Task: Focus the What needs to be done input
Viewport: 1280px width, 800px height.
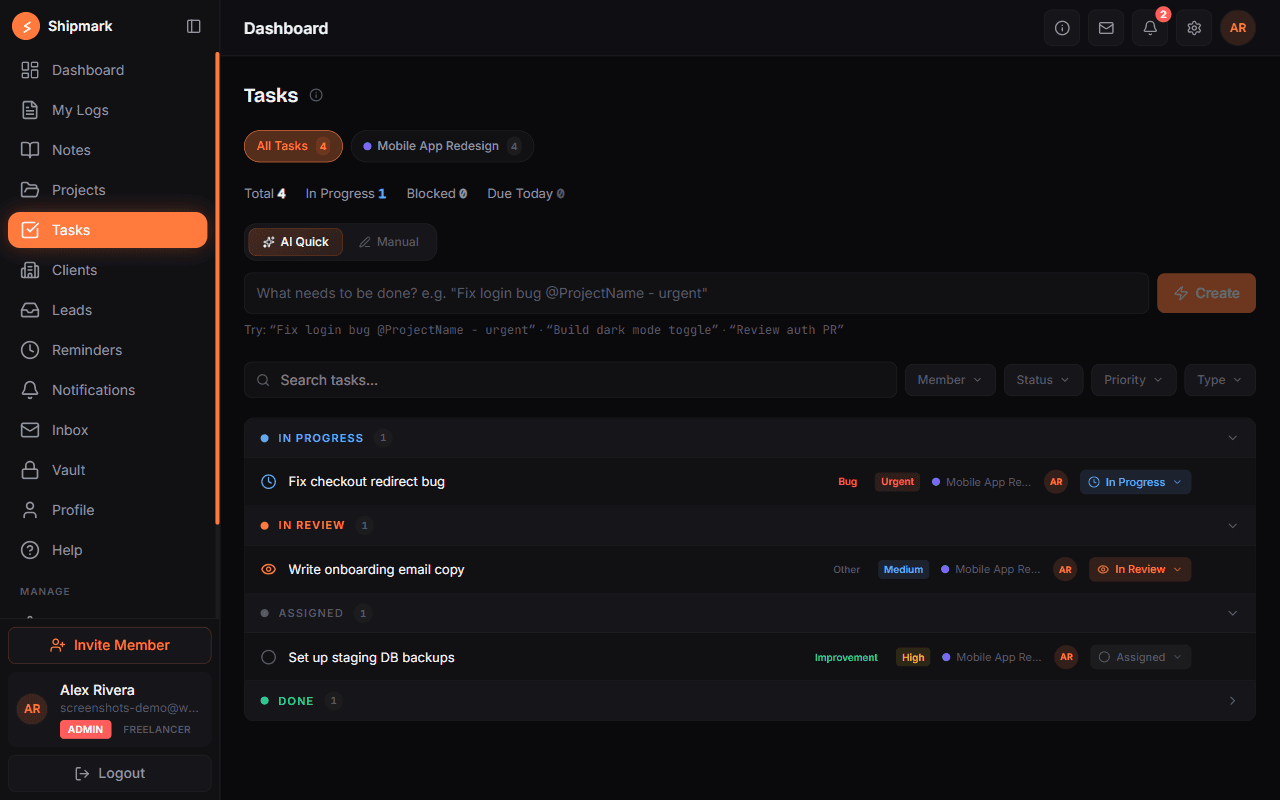Action: (696, 293)
